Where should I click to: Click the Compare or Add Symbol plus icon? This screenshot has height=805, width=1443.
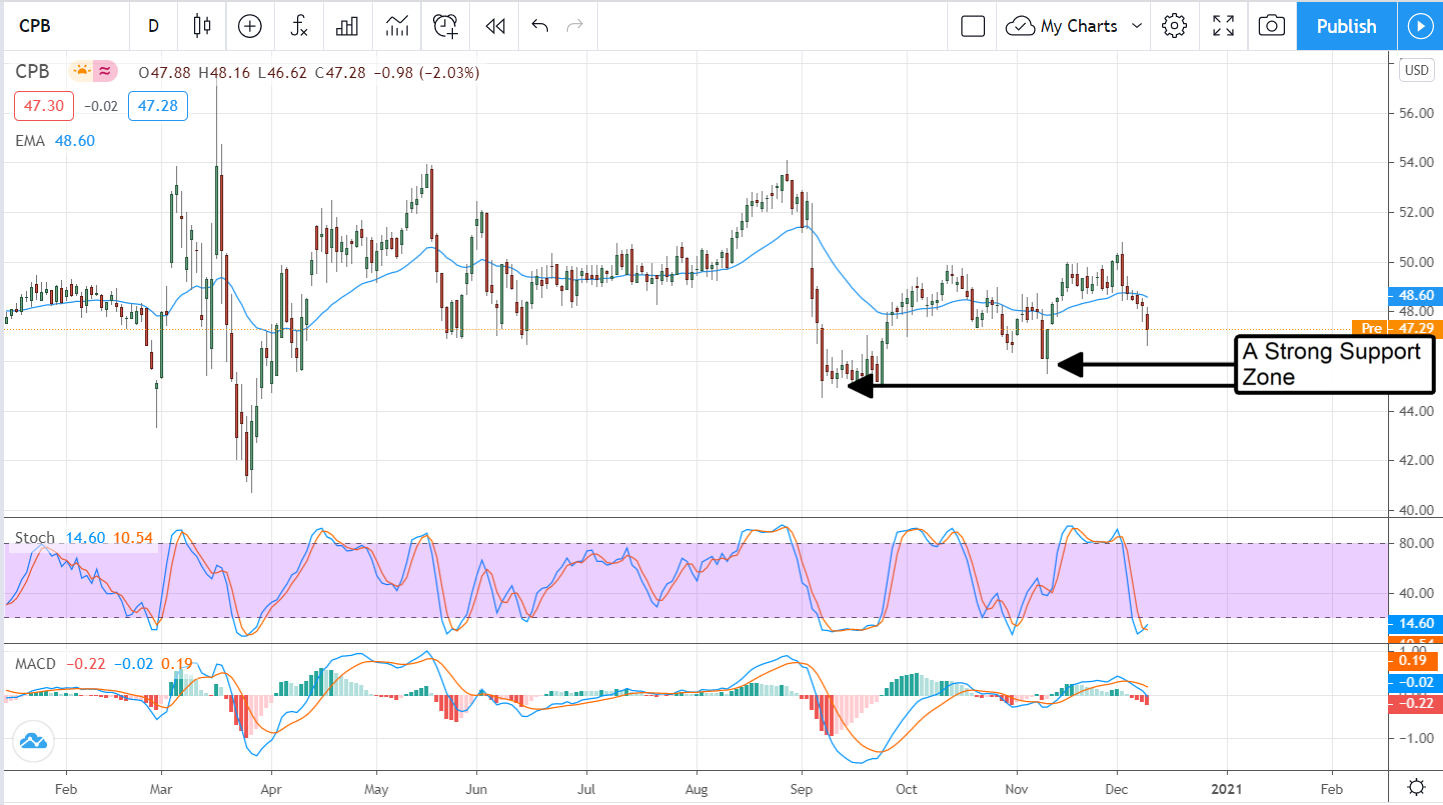click(249, 26)
